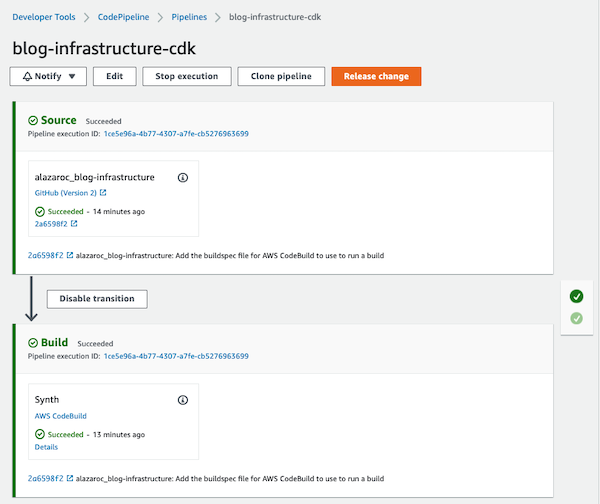Click '13 minutes ago' timestamp
This screenshot has width=600, height=504.
119,435
